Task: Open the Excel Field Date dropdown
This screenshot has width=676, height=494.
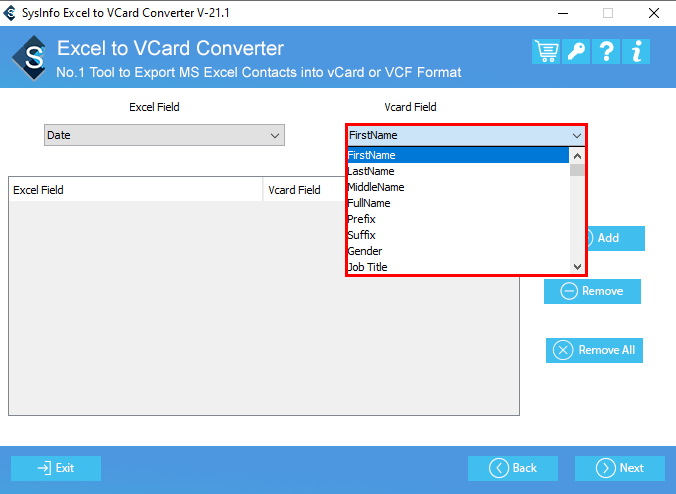Action: pyautogui.click(x=164, y=135)
